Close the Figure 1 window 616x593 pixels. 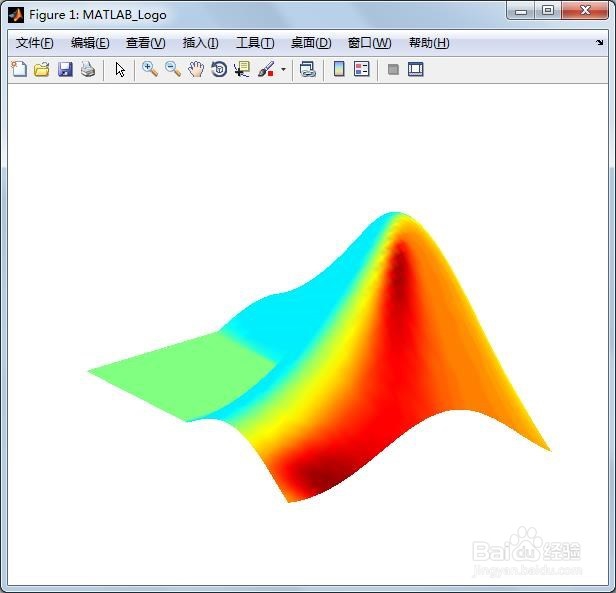[585, 11]
